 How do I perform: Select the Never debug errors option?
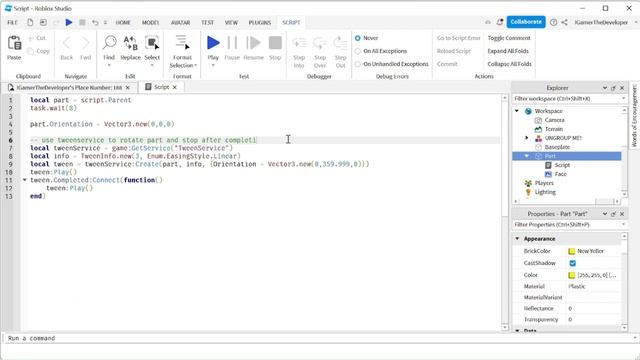pos(358,38)
